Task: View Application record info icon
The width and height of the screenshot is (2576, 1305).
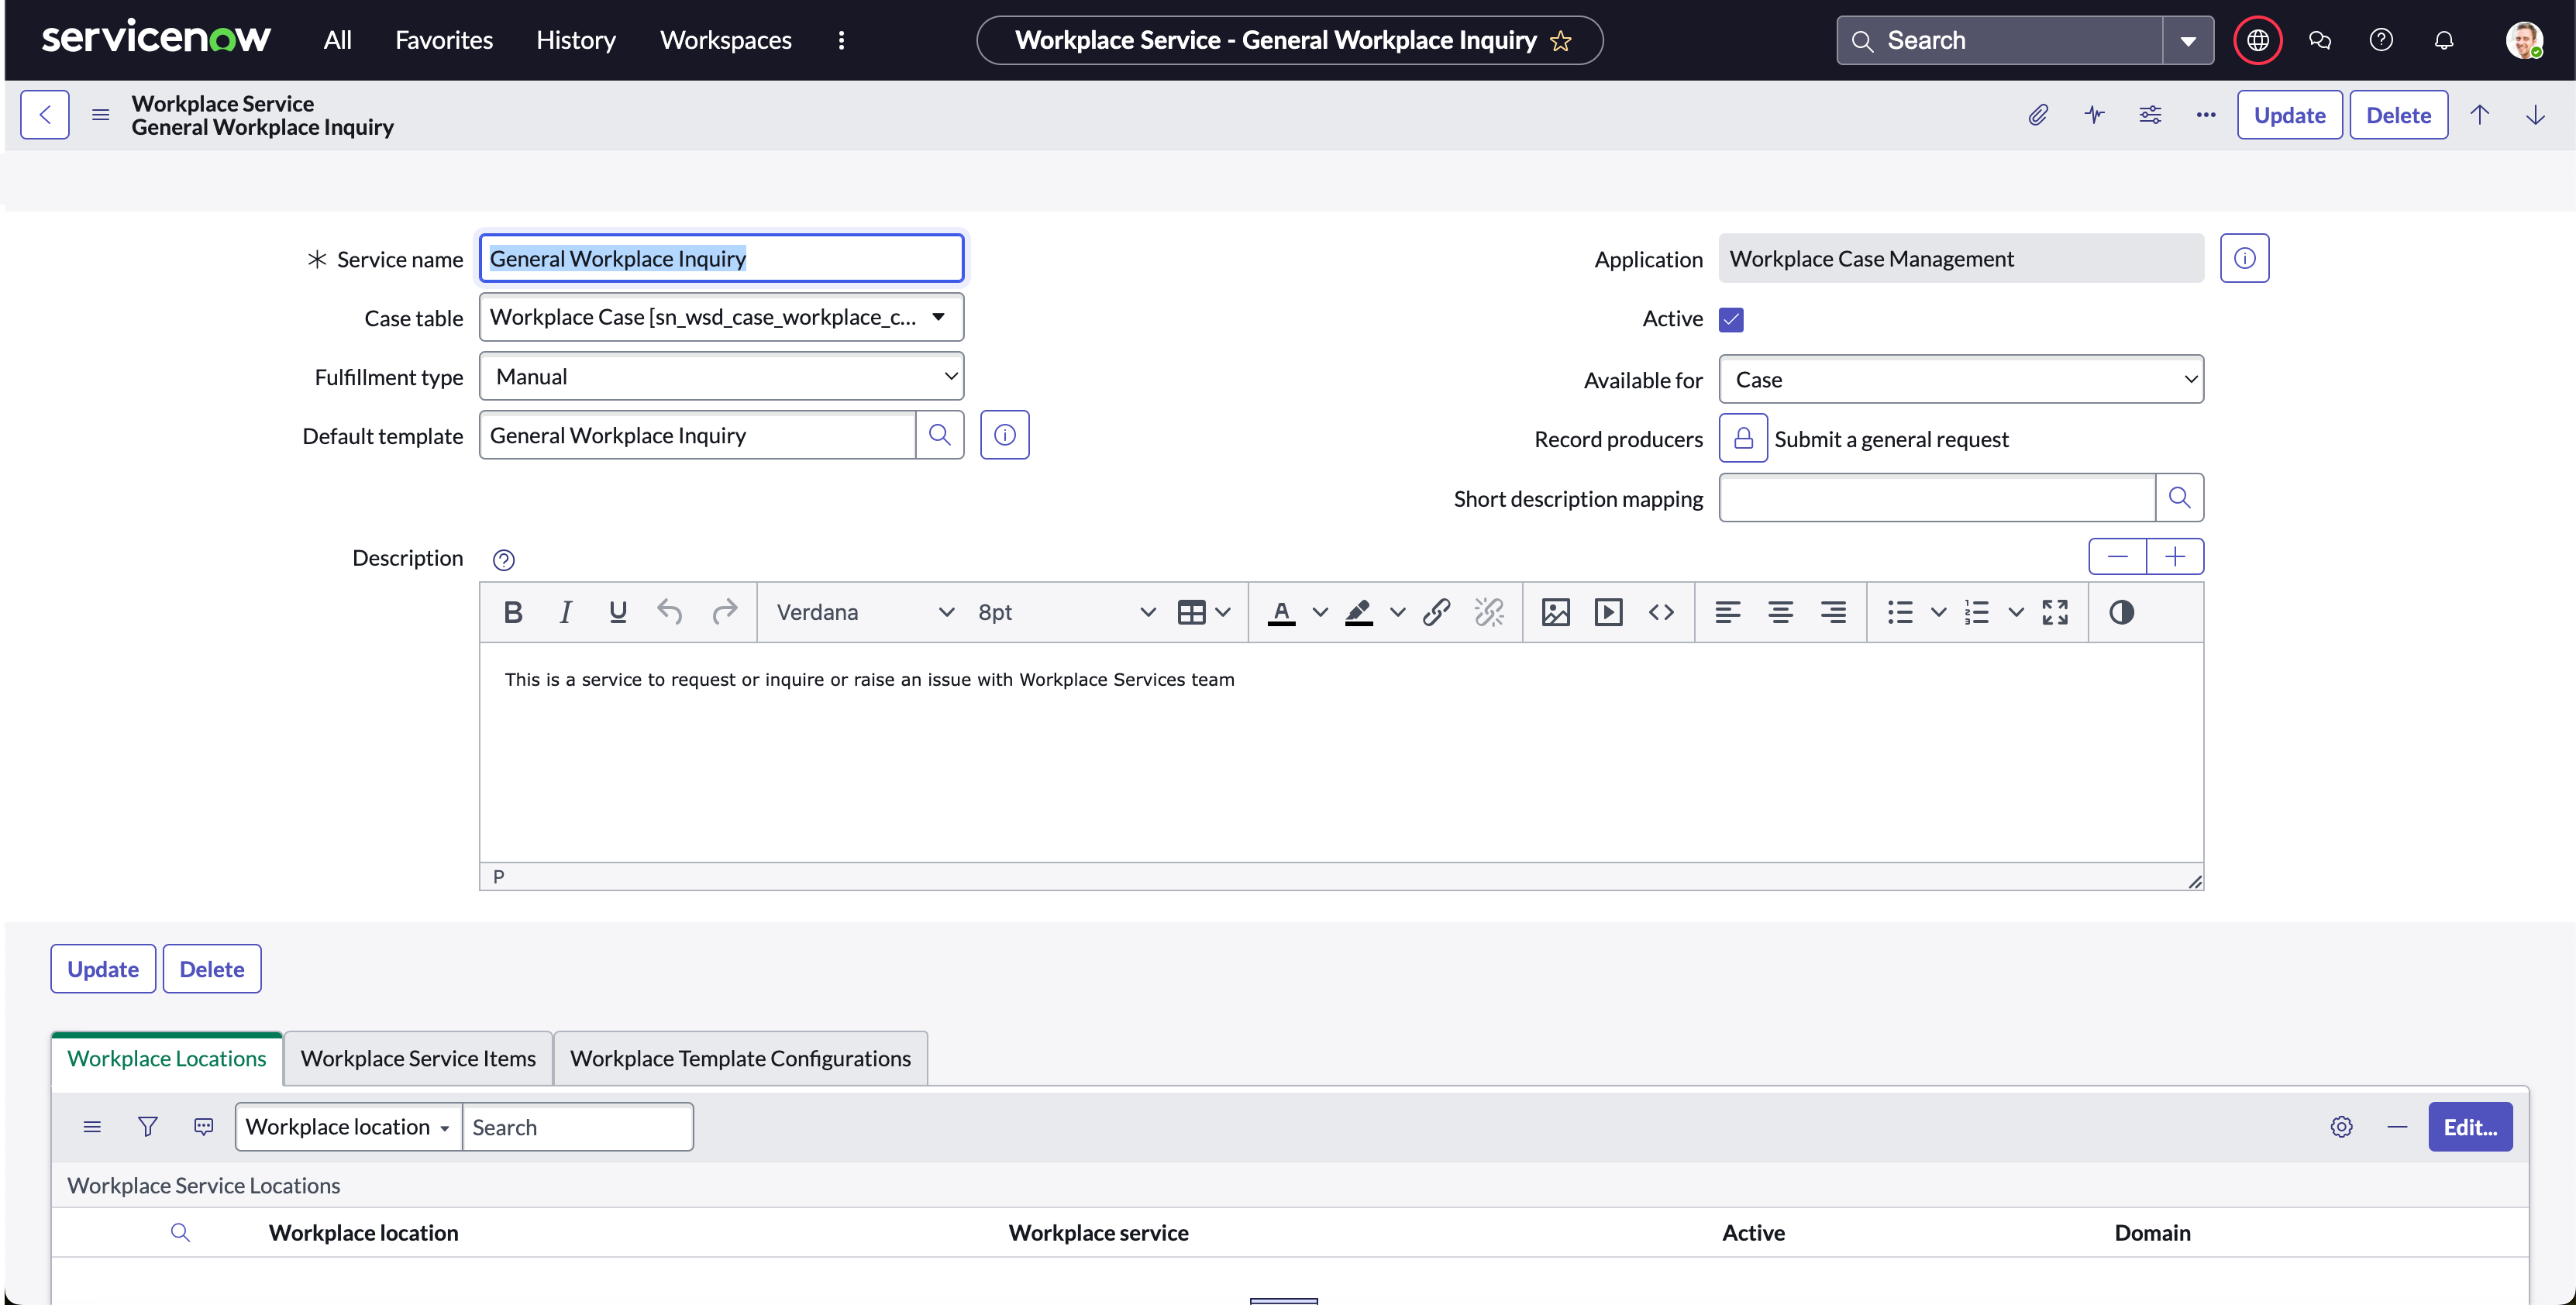Action: click(2245, 259)
